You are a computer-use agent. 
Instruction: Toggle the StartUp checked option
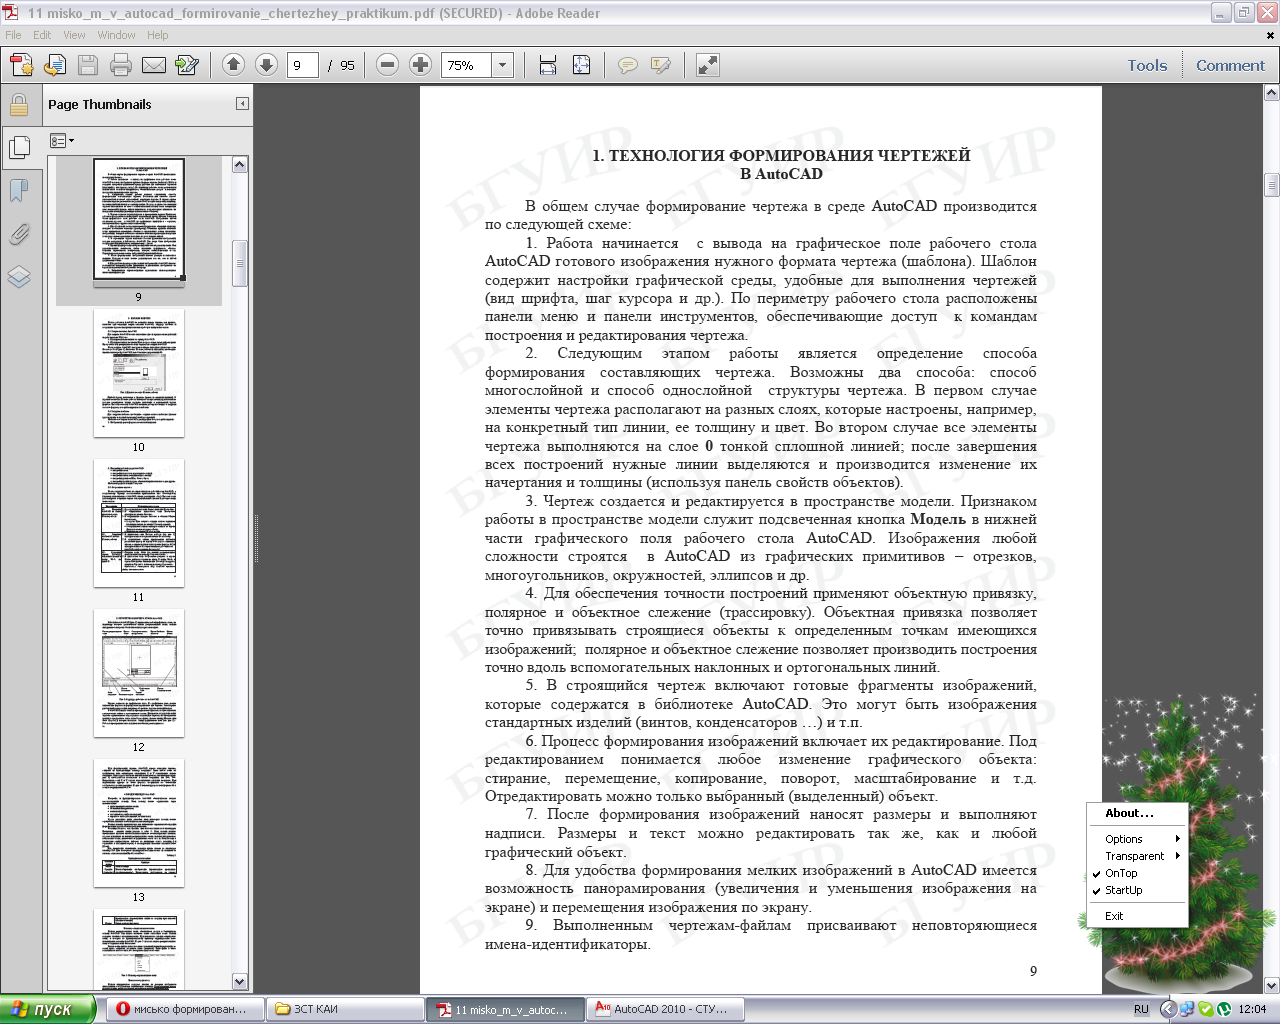[x=1138, y=890]
